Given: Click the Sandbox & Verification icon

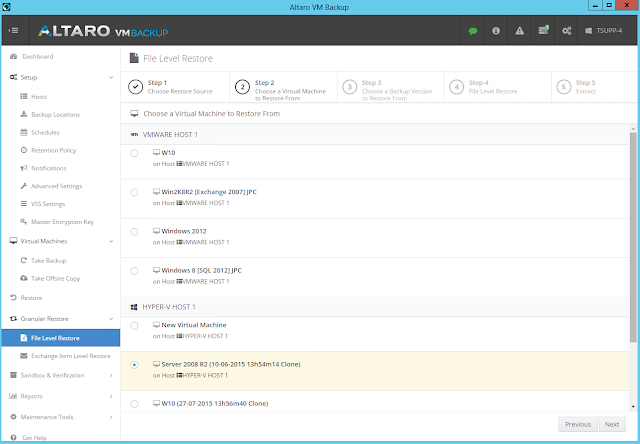Looking at the screenshot, I should tap(13, 375).
